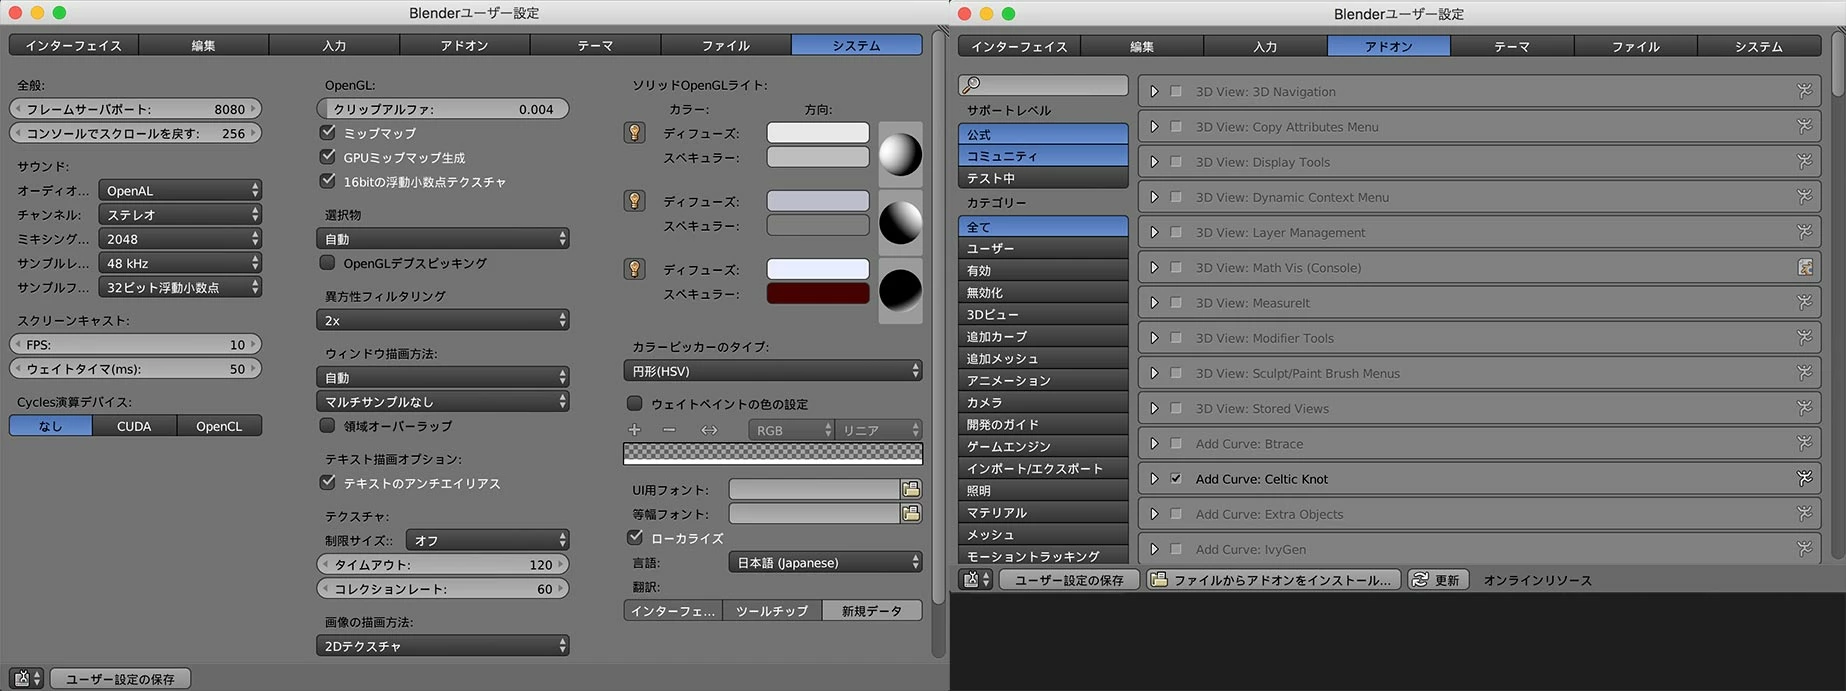Disable the ミップマップ checkbox
The image size is (1846, 691).
click(327, 132)
